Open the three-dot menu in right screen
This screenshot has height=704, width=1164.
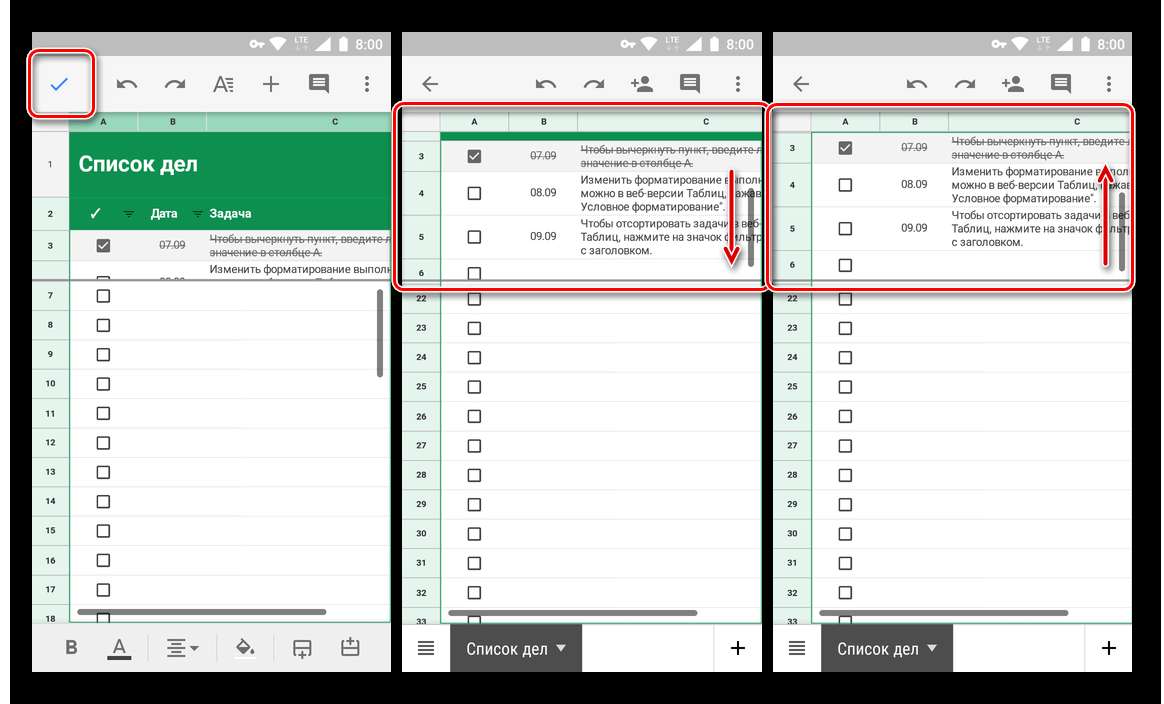[x=1108, y=84]
